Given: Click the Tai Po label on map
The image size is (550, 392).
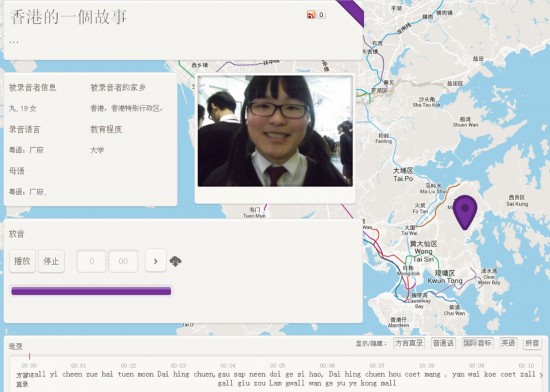Looking at the screenshot, I should click(403, 178).
